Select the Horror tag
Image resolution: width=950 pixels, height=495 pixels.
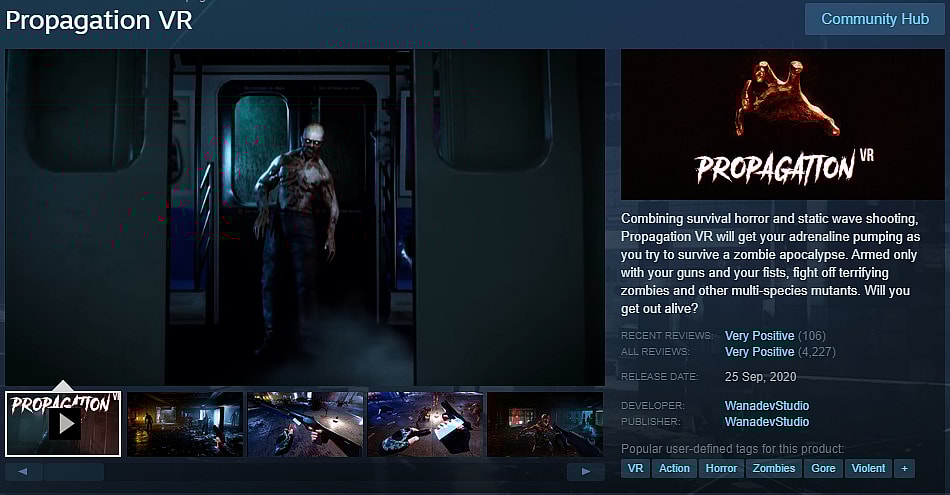pos(721,468)
